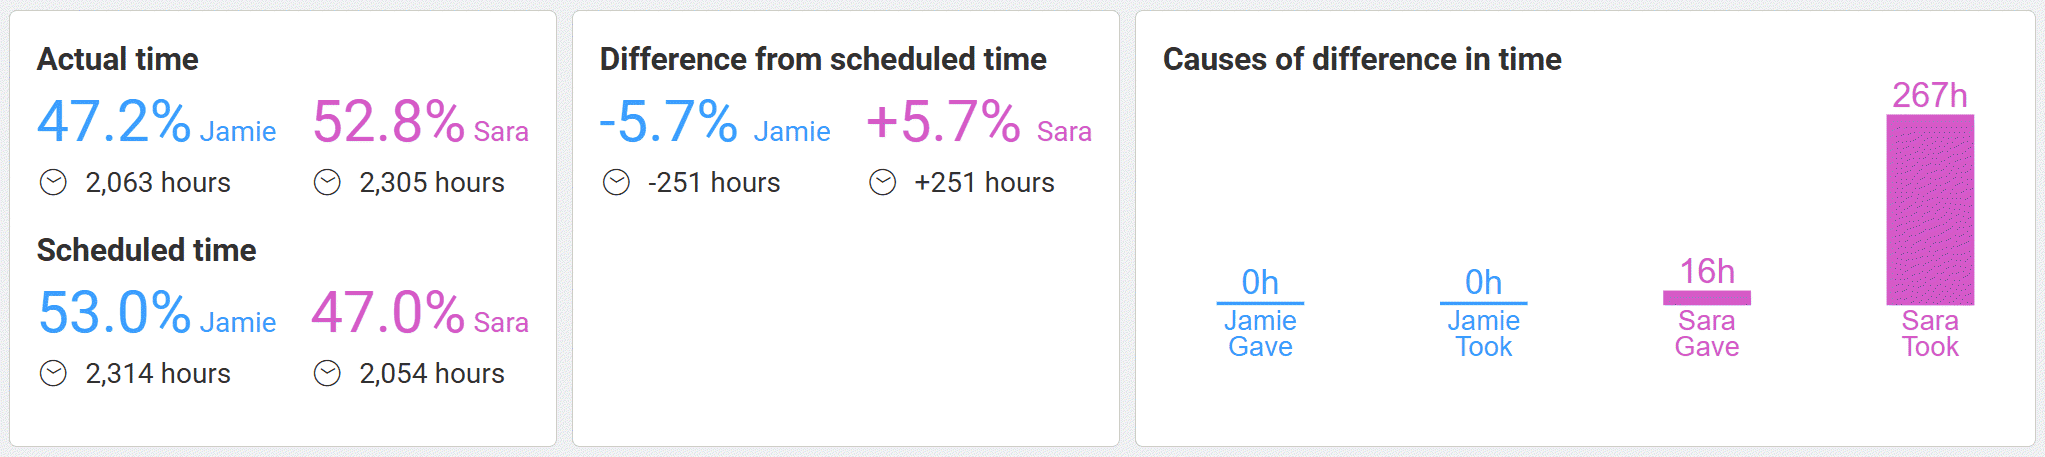Click the 0h Jamie Took bar line
The height and width of the screenshot is (457, 2045).
[1483, 303]
